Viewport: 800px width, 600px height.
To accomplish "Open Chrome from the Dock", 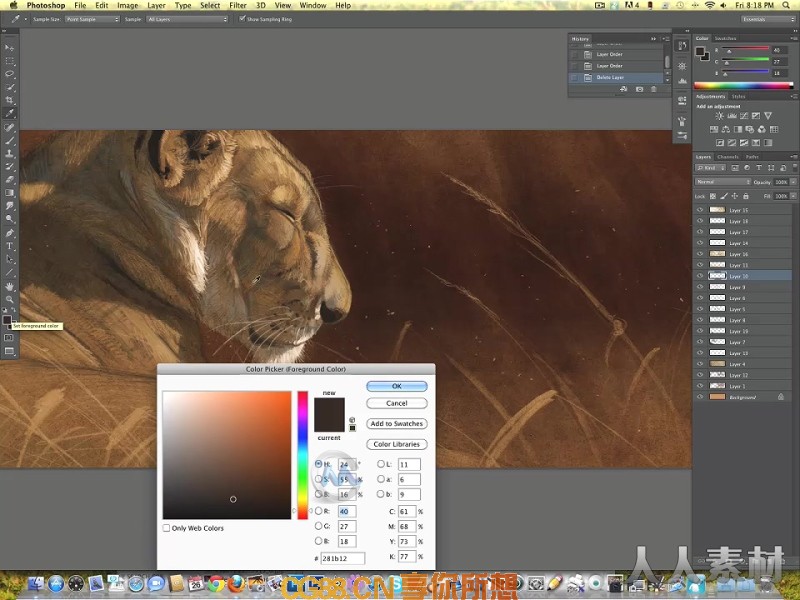I will [215, 583].
